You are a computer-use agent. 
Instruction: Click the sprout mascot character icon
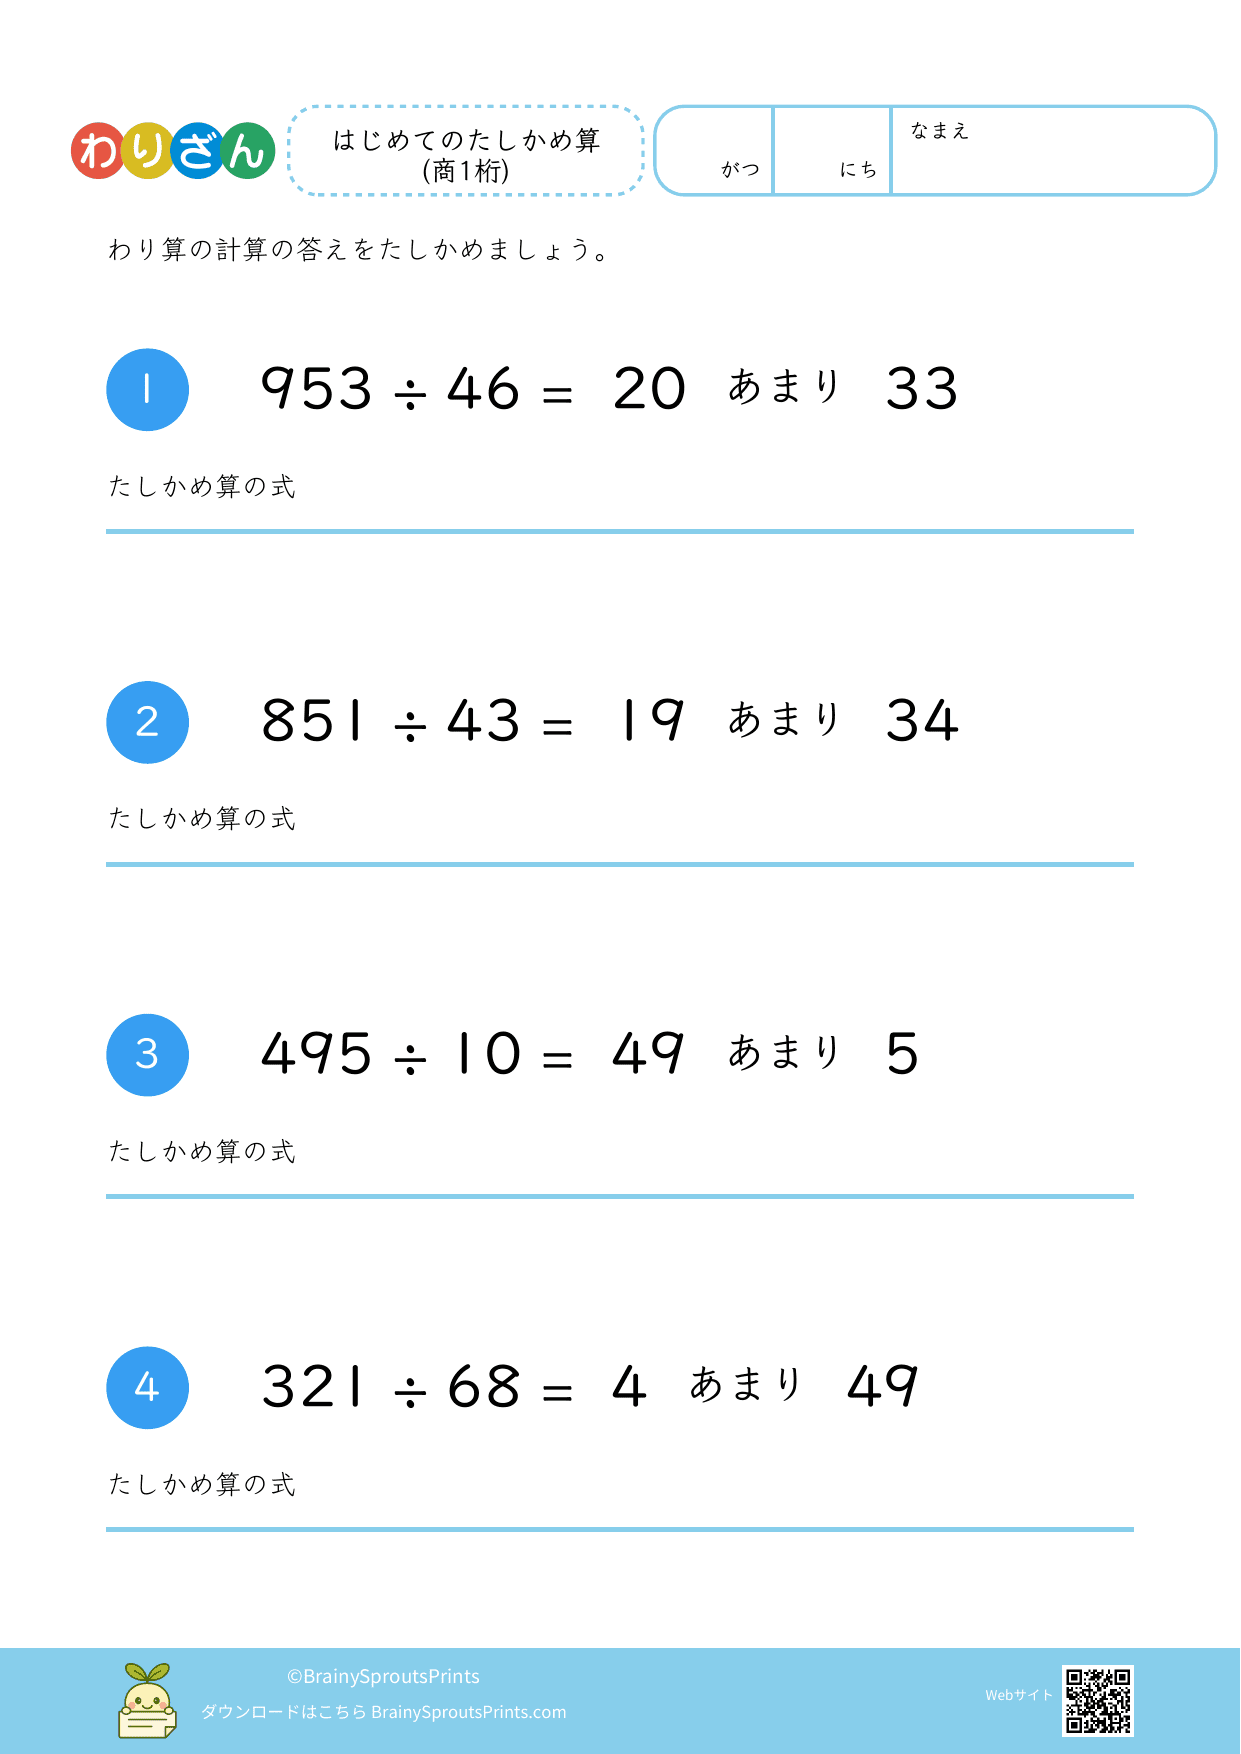[147, 1701]
